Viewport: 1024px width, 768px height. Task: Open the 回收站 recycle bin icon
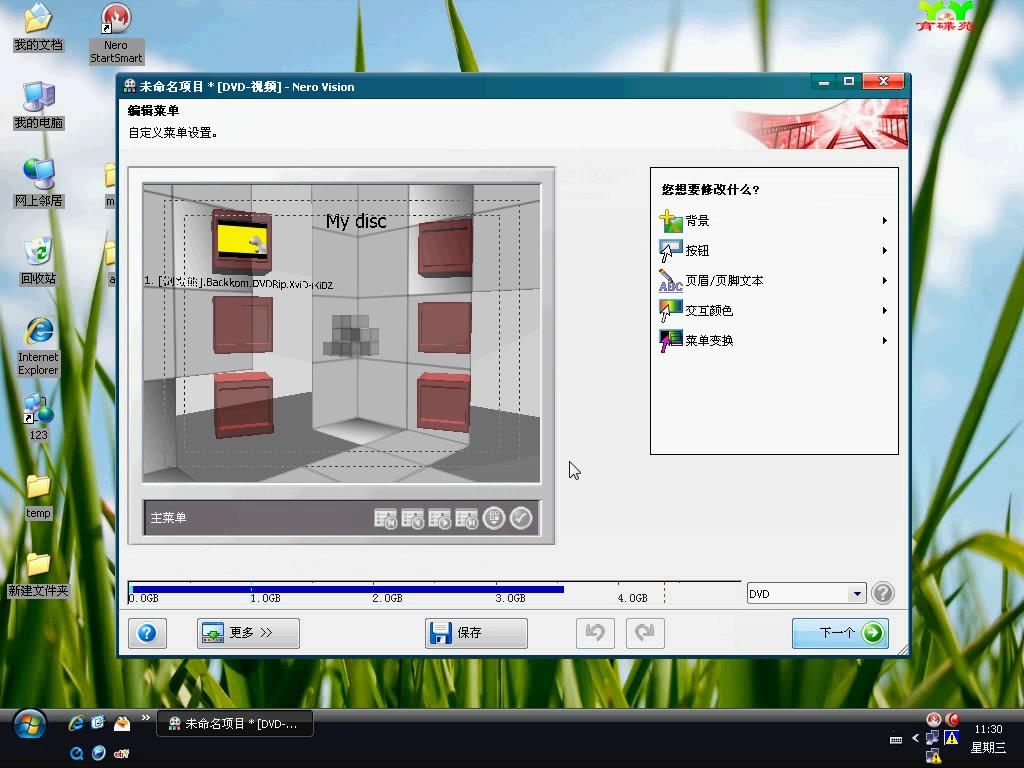click(x=39, y=261)
